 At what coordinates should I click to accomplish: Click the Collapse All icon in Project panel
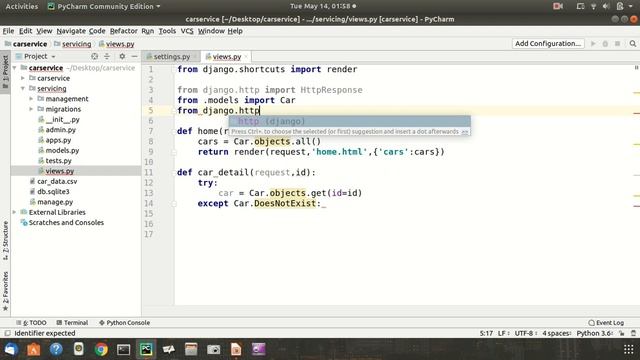(x=107, y=56)
